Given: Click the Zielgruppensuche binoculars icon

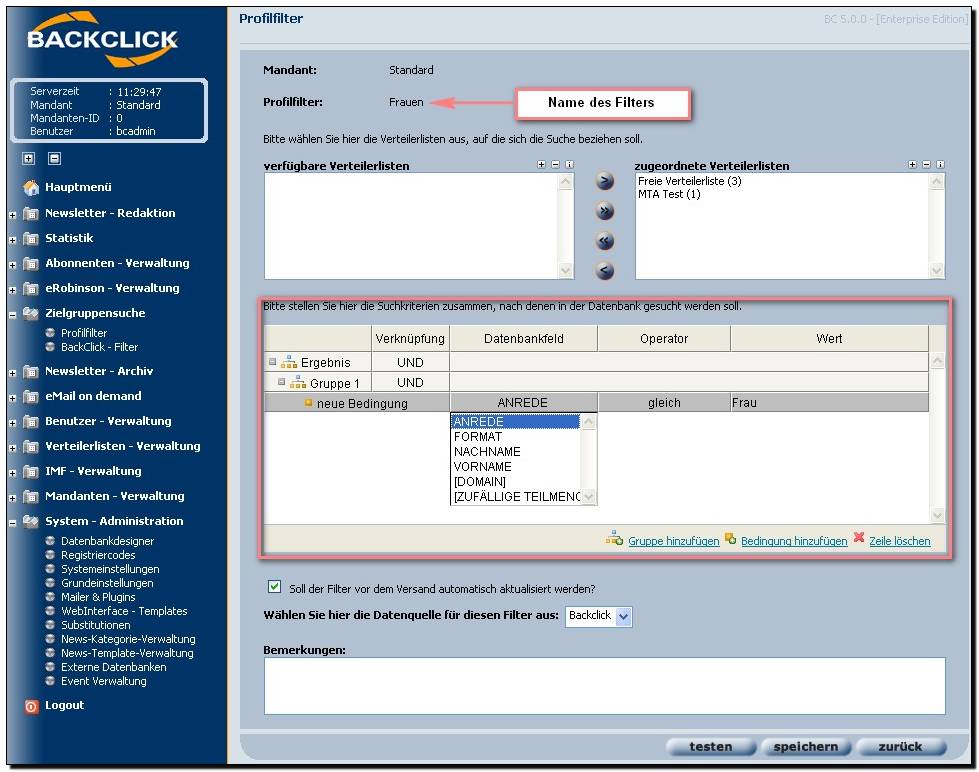Looking at the screenshot, I should click(x=31, y=314).
